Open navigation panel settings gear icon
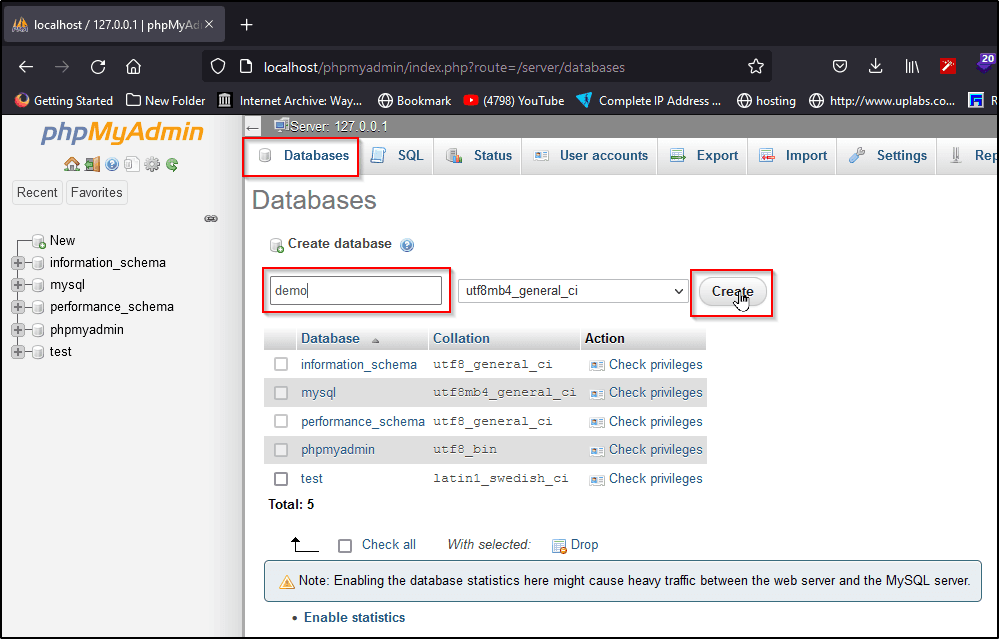Screen dimensions: 999x639 (x=152, y=164)
